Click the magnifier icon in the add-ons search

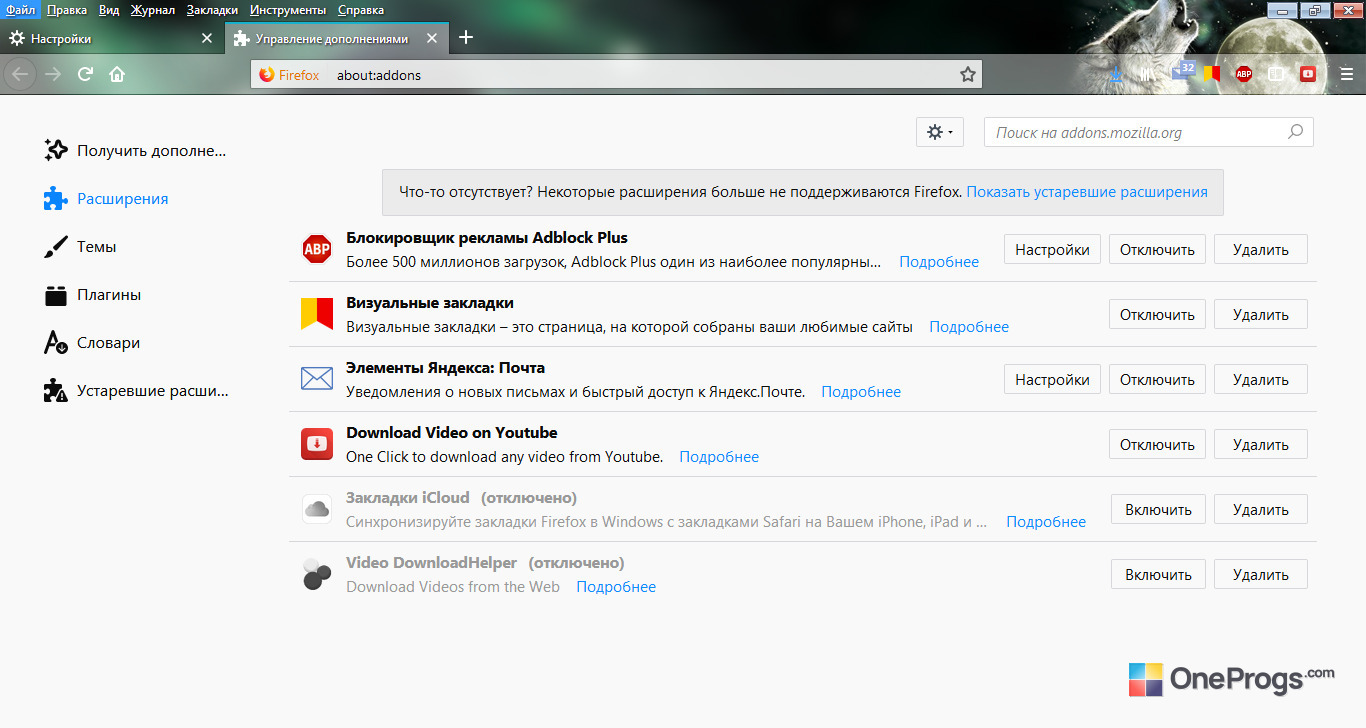1296,132
